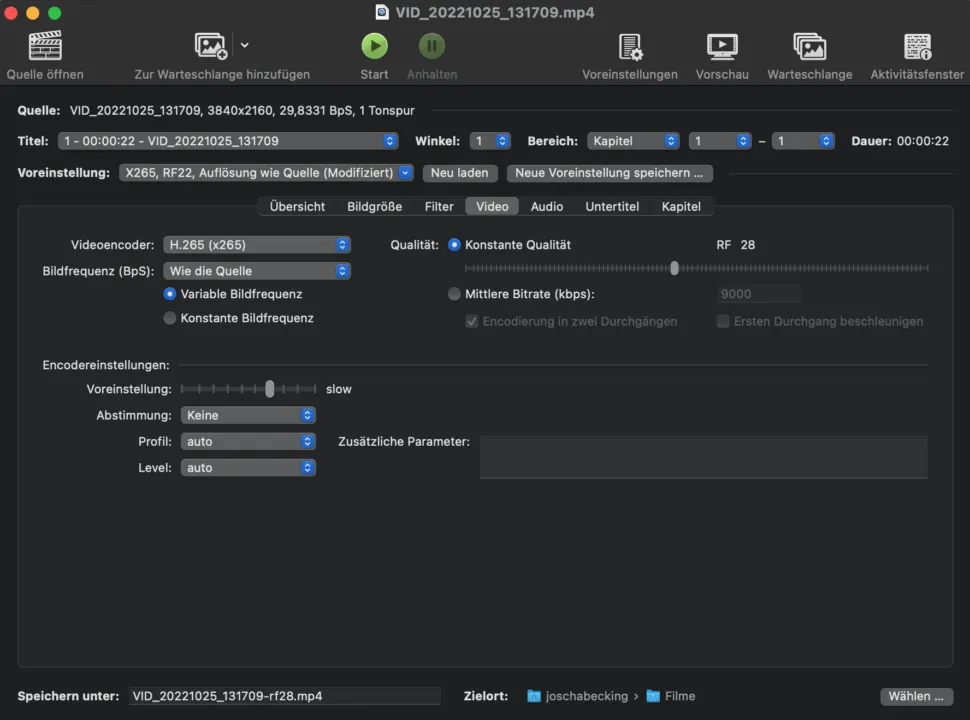Switch to the Kapitel tab
The image size is (970, 720).
[x=681, y=207]
